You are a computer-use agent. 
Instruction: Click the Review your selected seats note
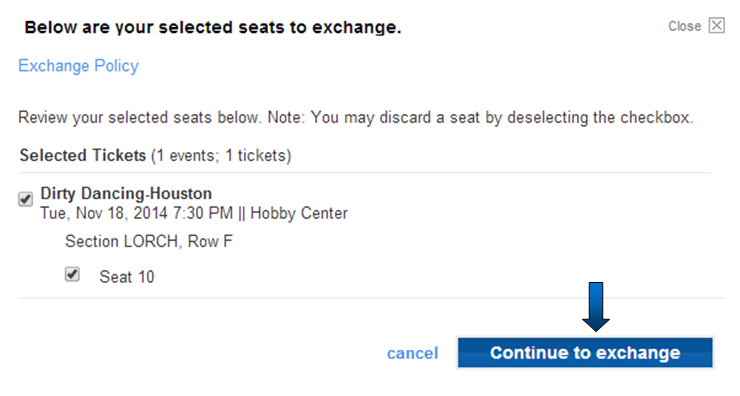coord(355,118)
